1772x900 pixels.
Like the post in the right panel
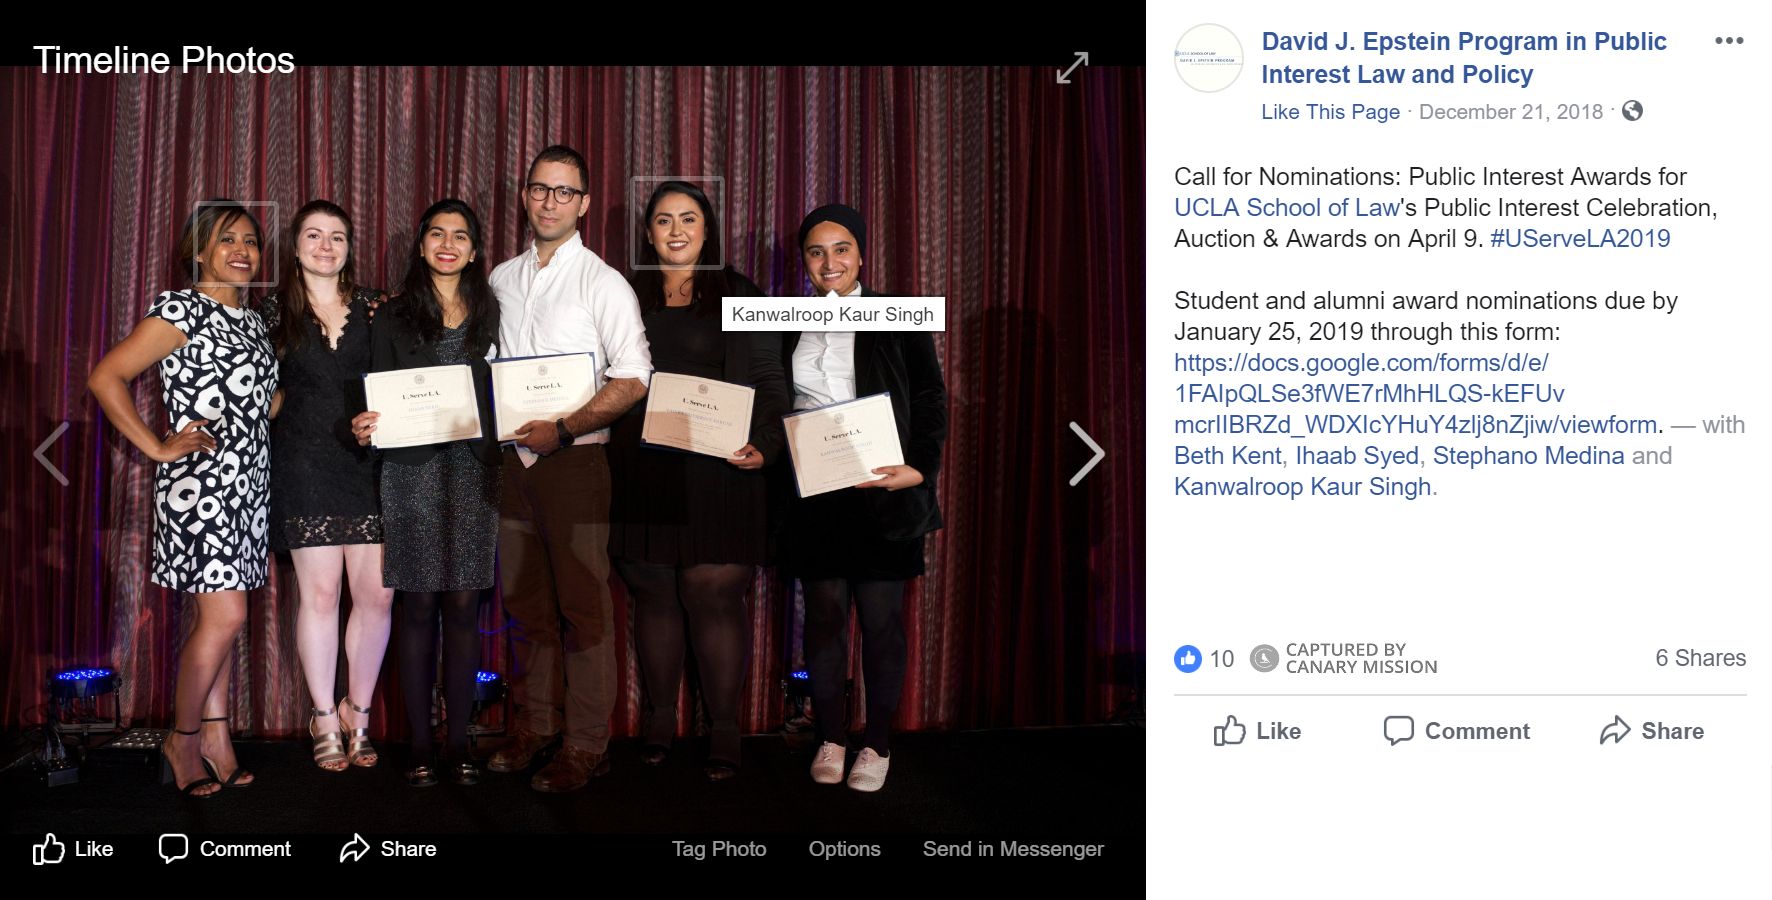(x=1257, y=731)
